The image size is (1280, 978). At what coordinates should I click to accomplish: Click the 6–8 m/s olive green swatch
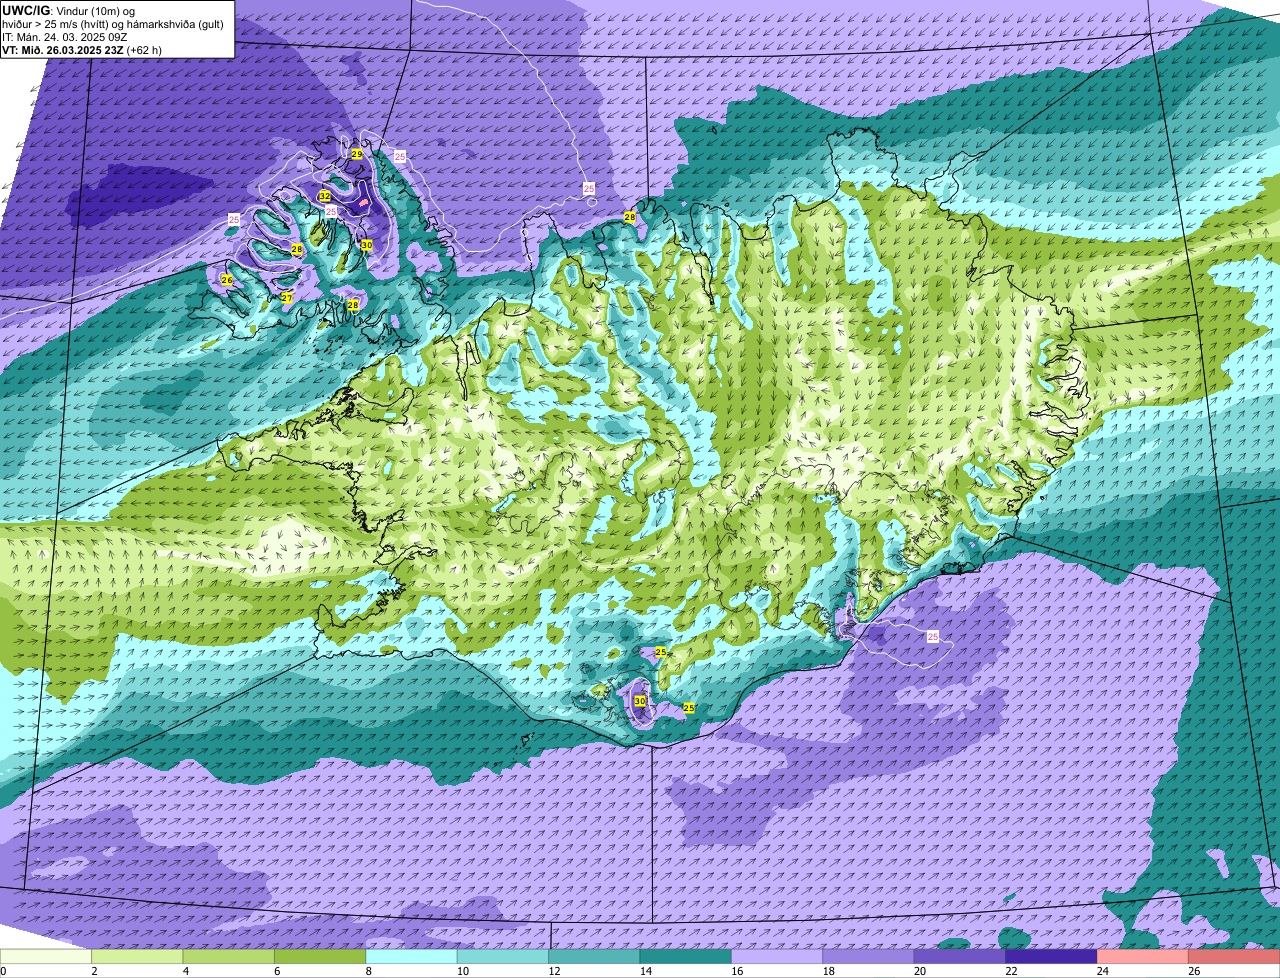320,957
